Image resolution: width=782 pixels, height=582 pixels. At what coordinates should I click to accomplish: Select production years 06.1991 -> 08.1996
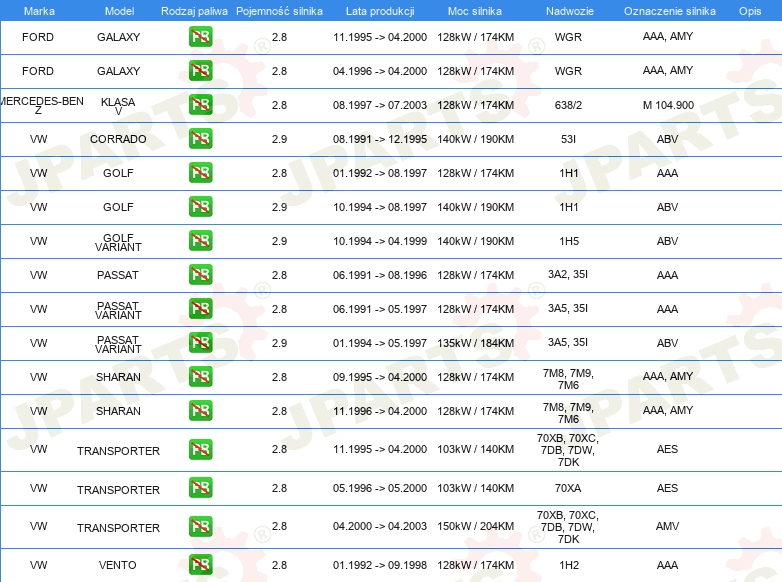pos(380,275)
